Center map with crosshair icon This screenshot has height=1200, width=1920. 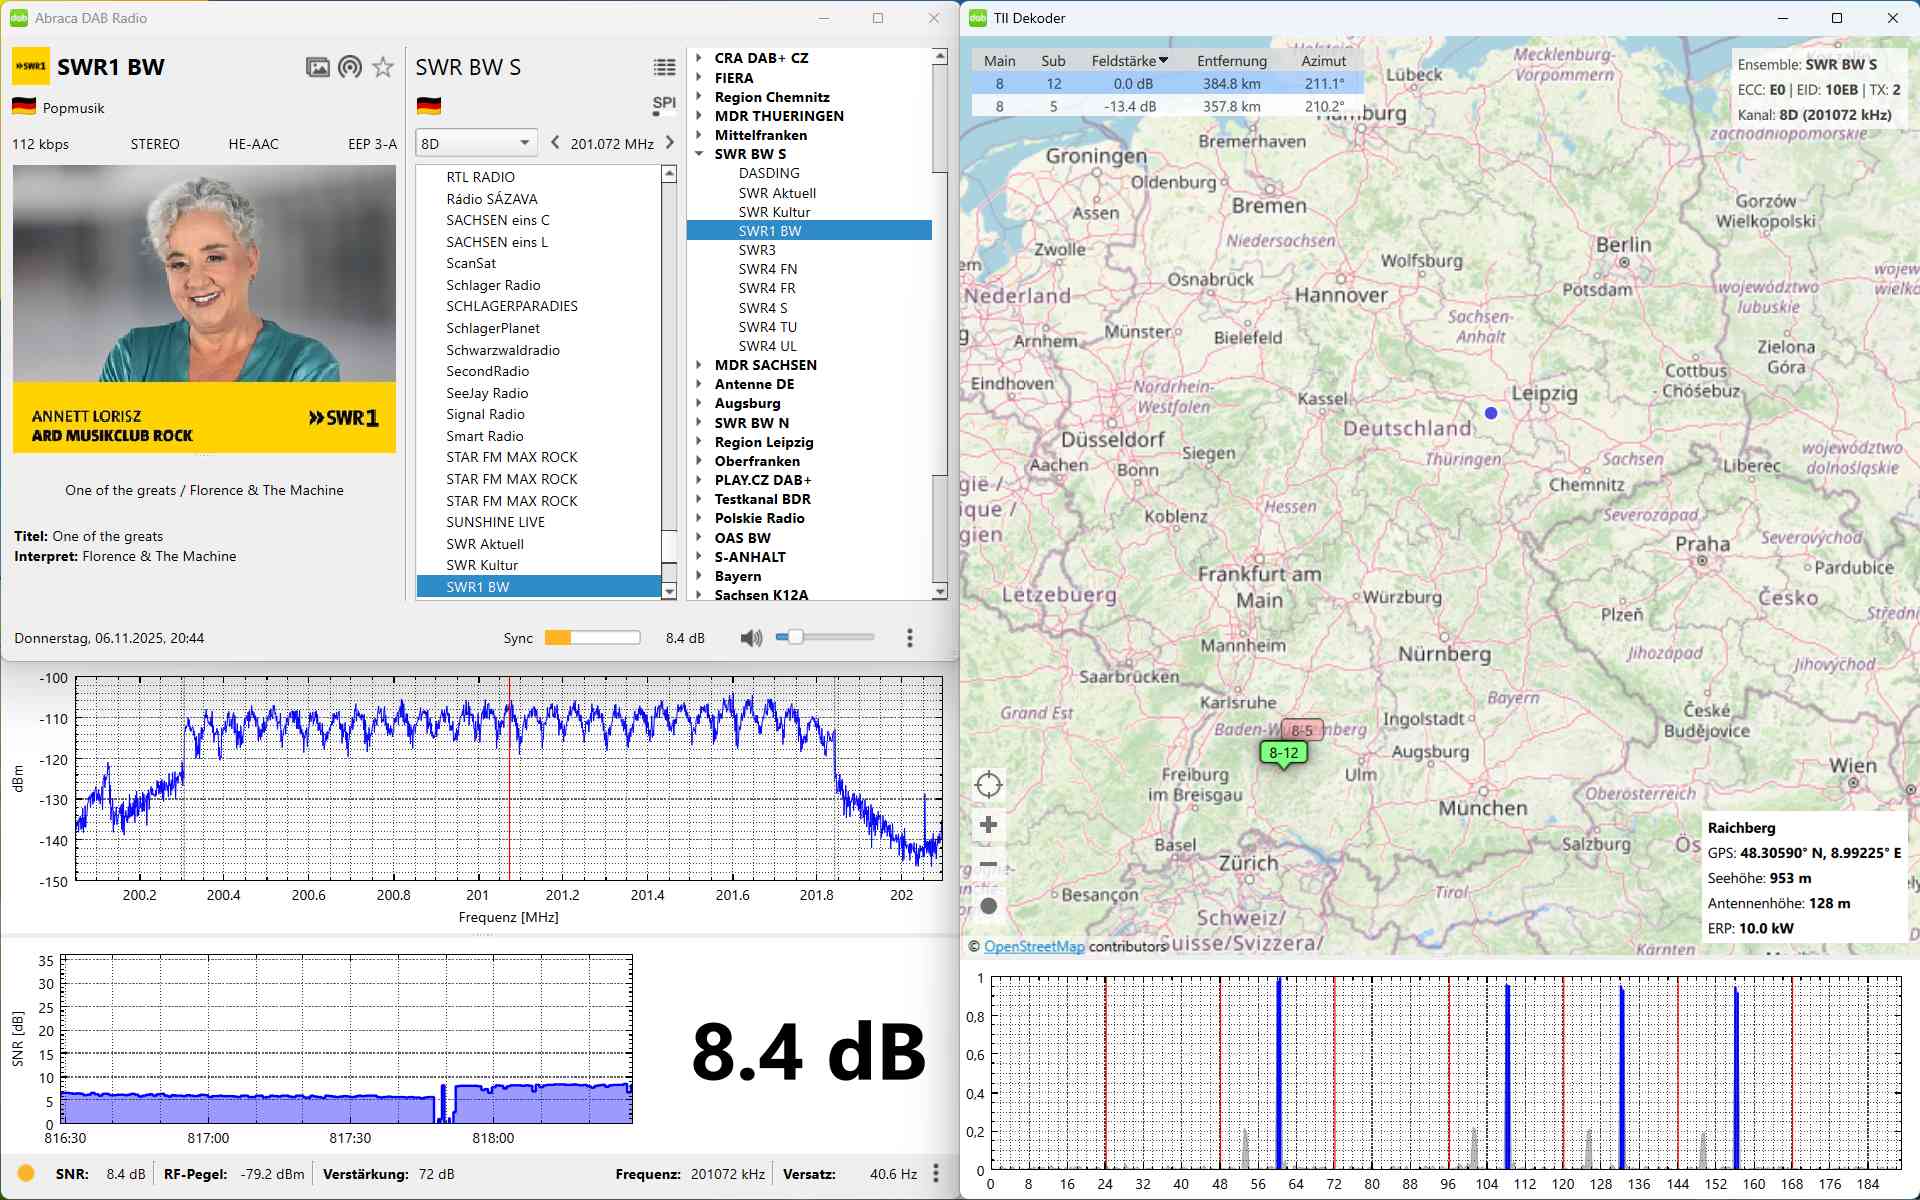coord(988,784)
